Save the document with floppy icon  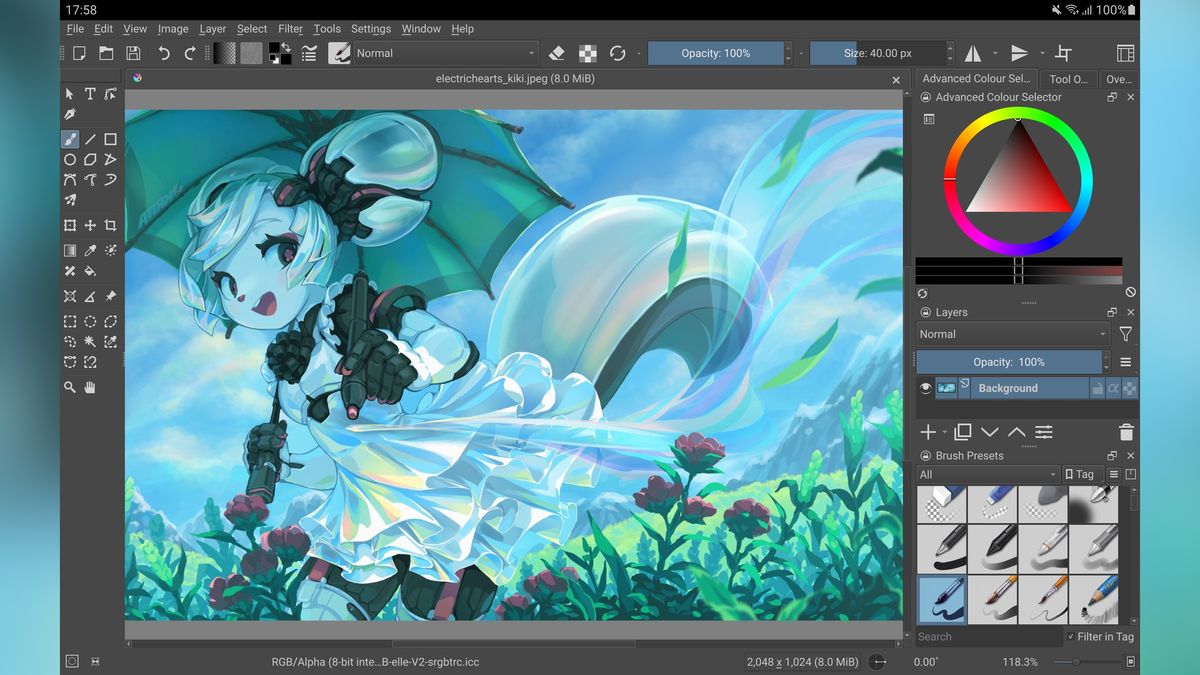pos(133,53)
